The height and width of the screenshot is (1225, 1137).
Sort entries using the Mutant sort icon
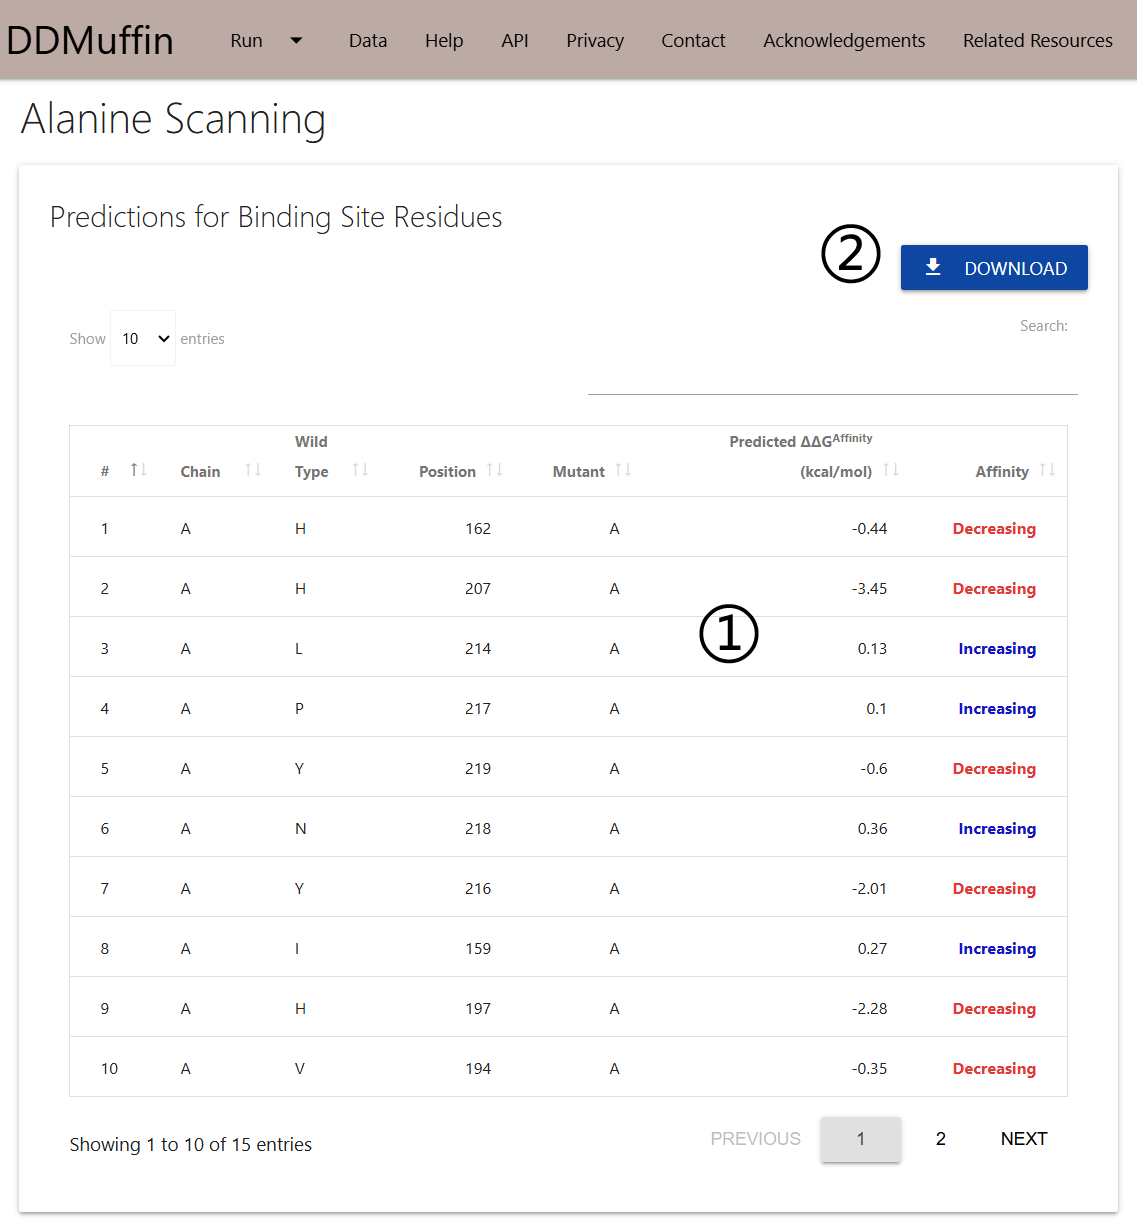click(624, 469)
